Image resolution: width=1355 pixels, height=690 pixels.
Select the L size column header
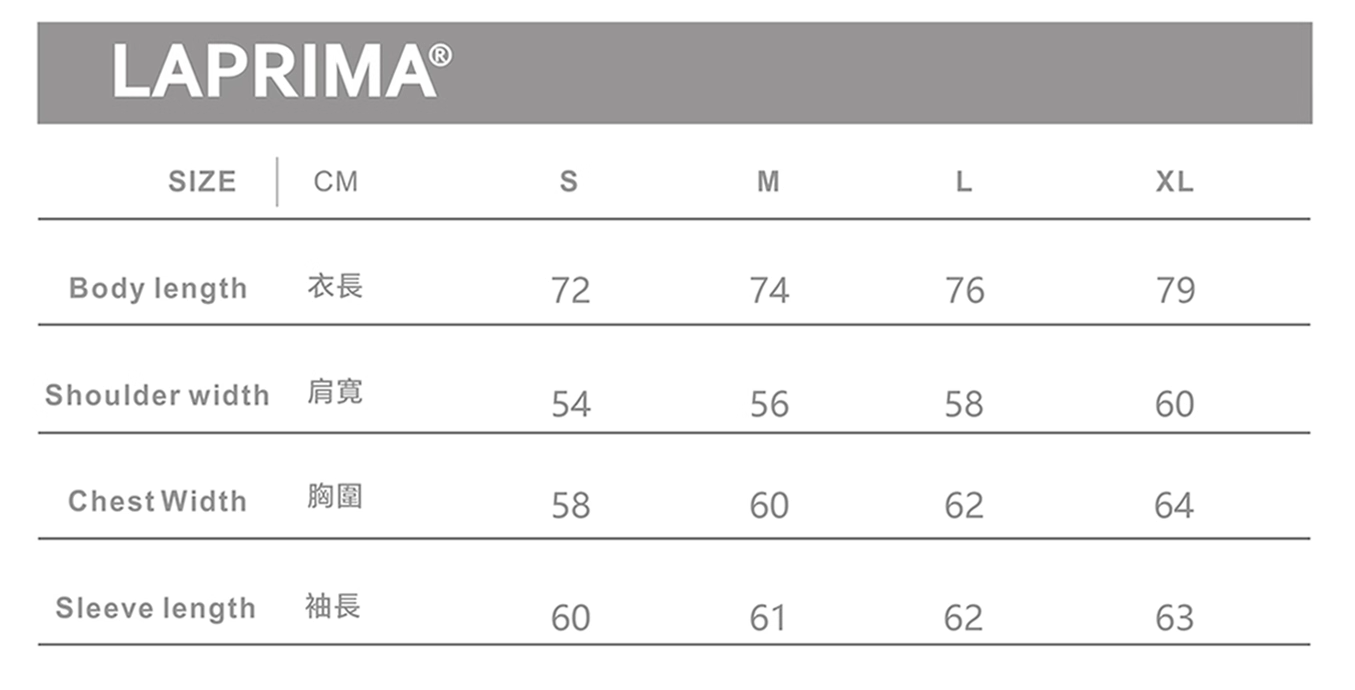point(963,182)
